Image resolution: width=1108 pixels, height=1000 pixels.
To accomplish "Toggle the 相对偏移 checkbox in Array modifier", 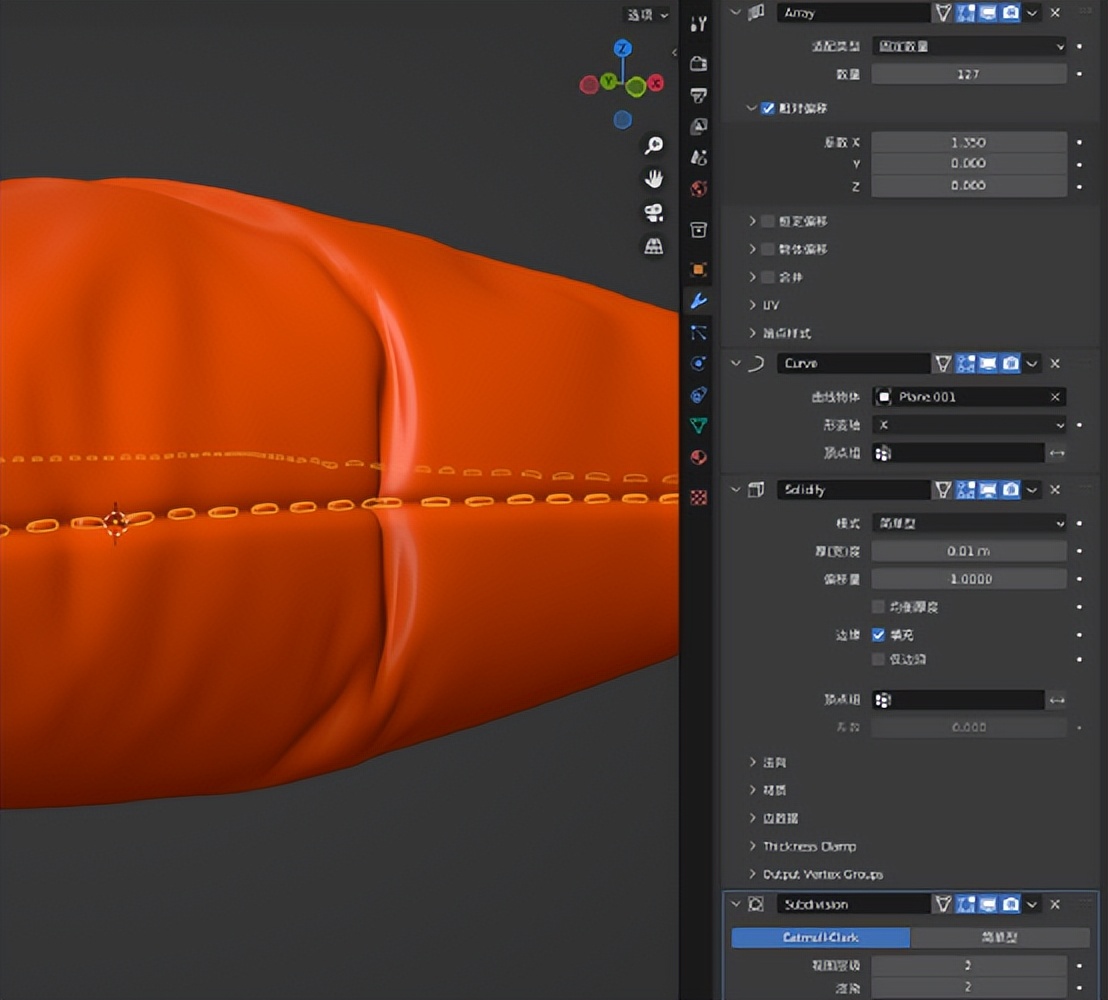I will pos(768,108).
